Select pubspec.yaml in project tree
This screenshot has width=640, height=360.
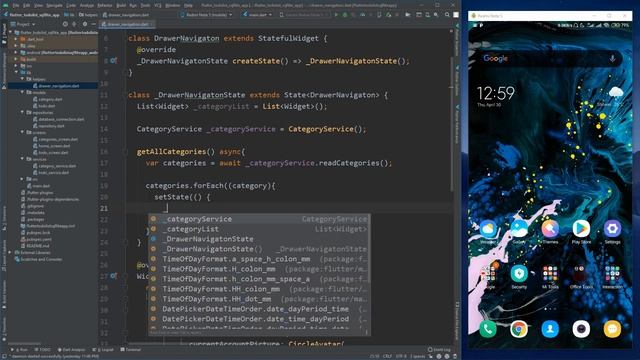point(36,239)
